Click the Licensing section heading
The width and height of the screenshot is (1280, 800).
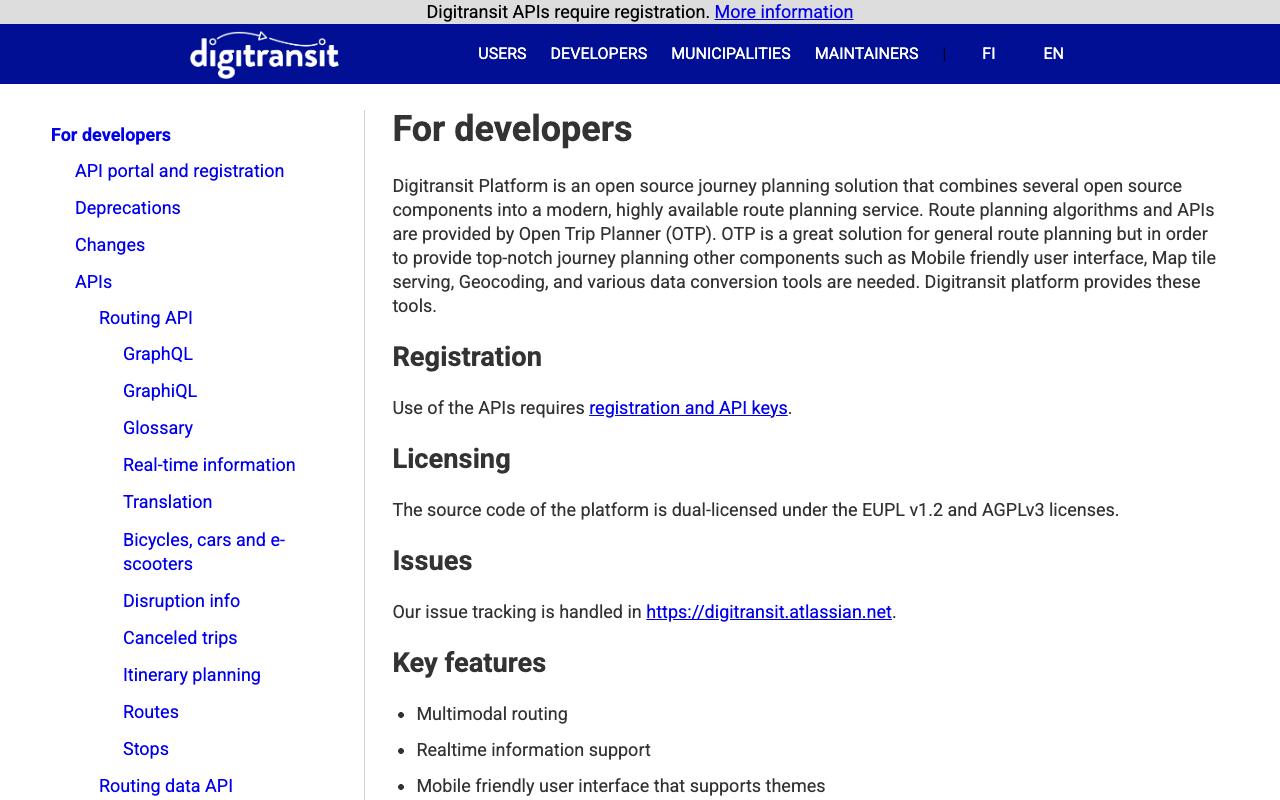coord(451,459)
